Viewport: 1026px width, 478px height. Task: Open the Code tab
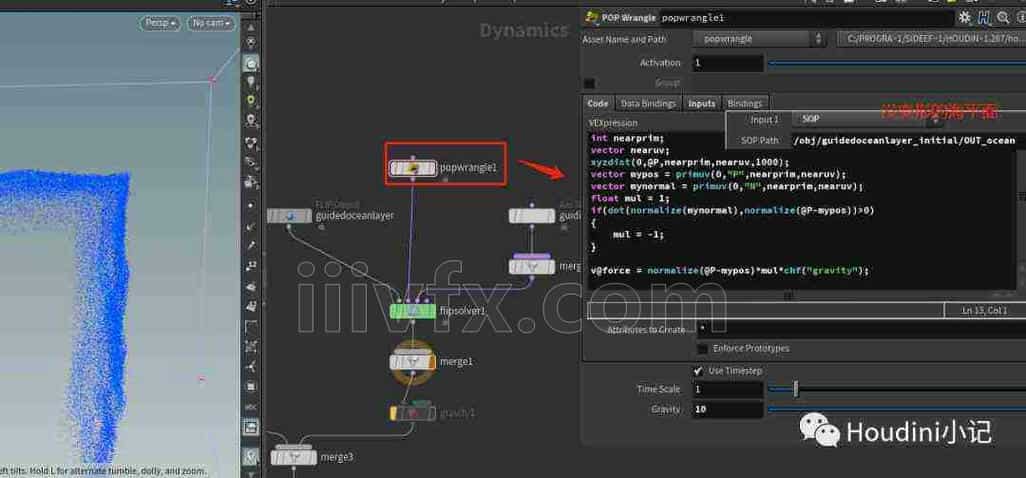coord(597,103)
